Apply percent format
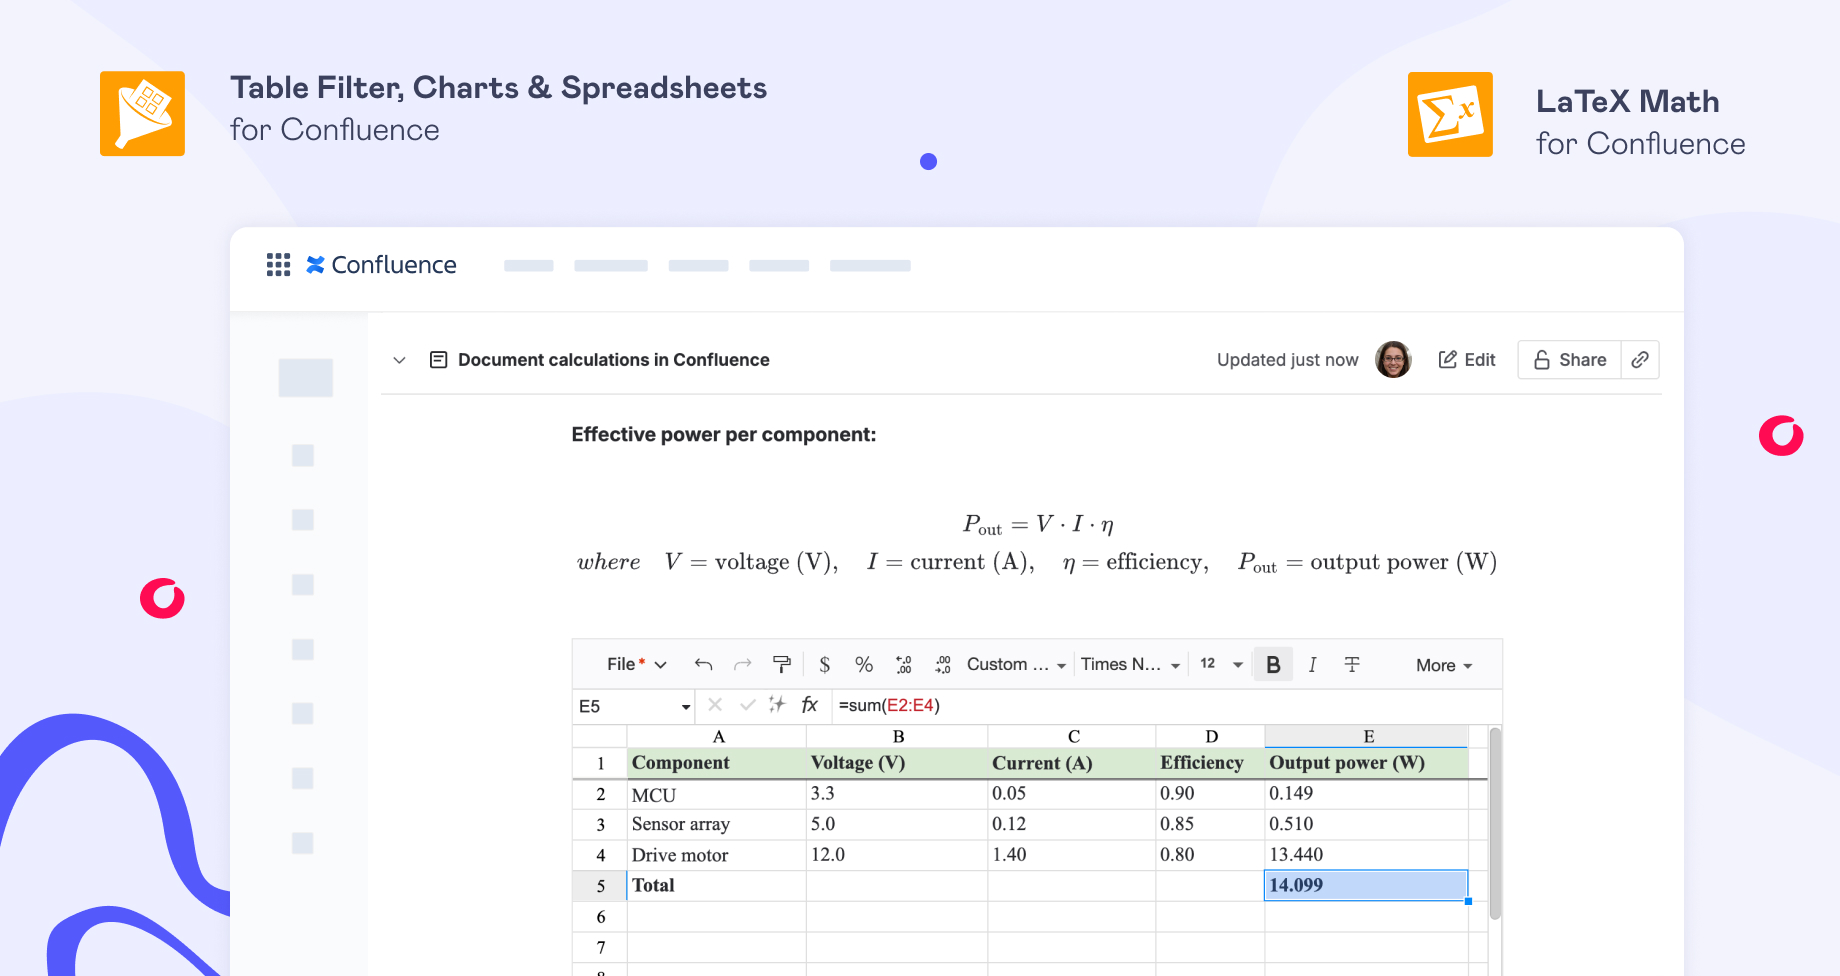The height and width of the screenshot is (976, 1840). [x=864, y=665]
